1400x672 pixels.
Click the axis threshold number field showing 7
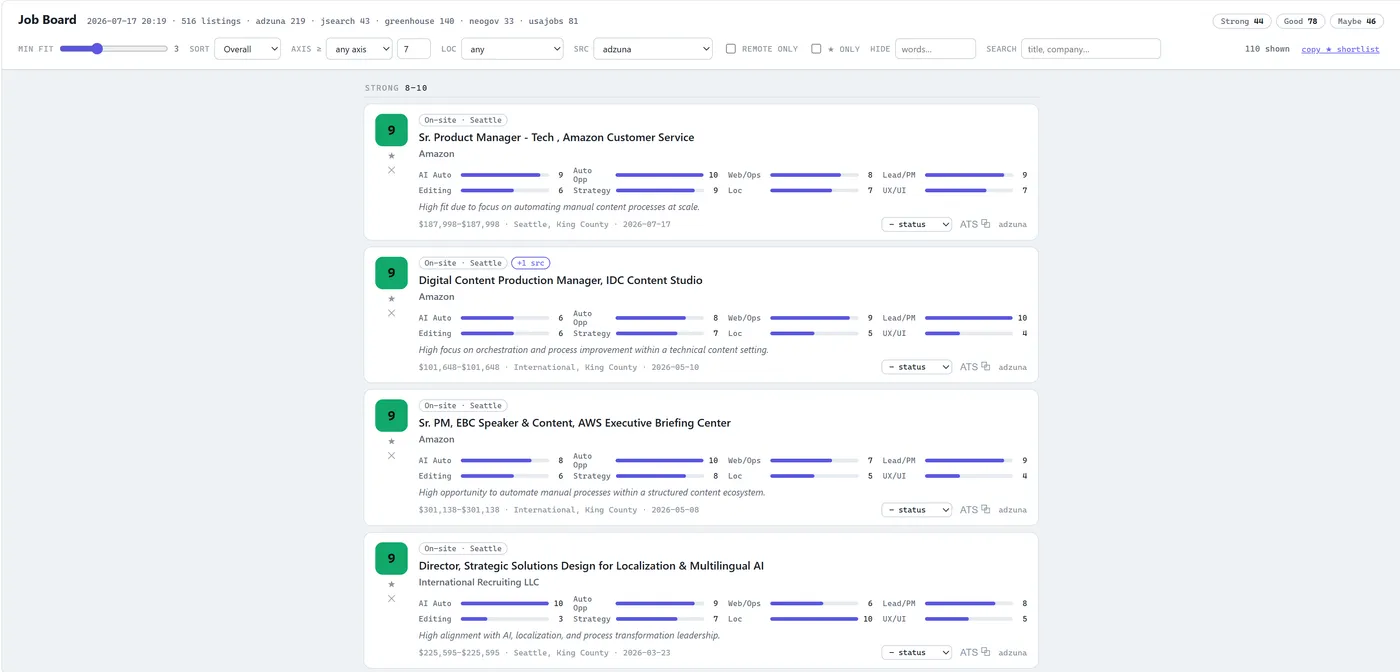[x=414, y=48]
